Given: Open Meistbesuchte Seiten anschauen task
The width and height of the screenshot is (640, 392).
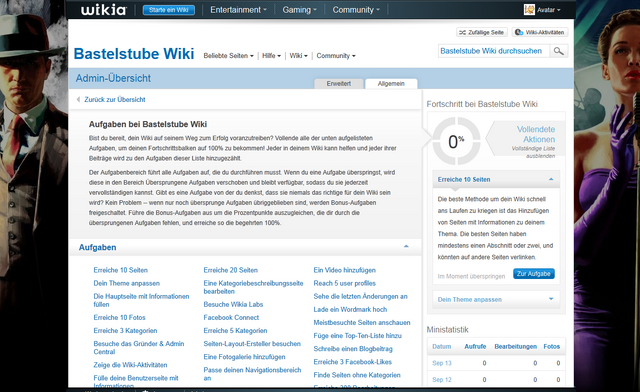Looking at the screenshot, I should click(x=362, y=322).
